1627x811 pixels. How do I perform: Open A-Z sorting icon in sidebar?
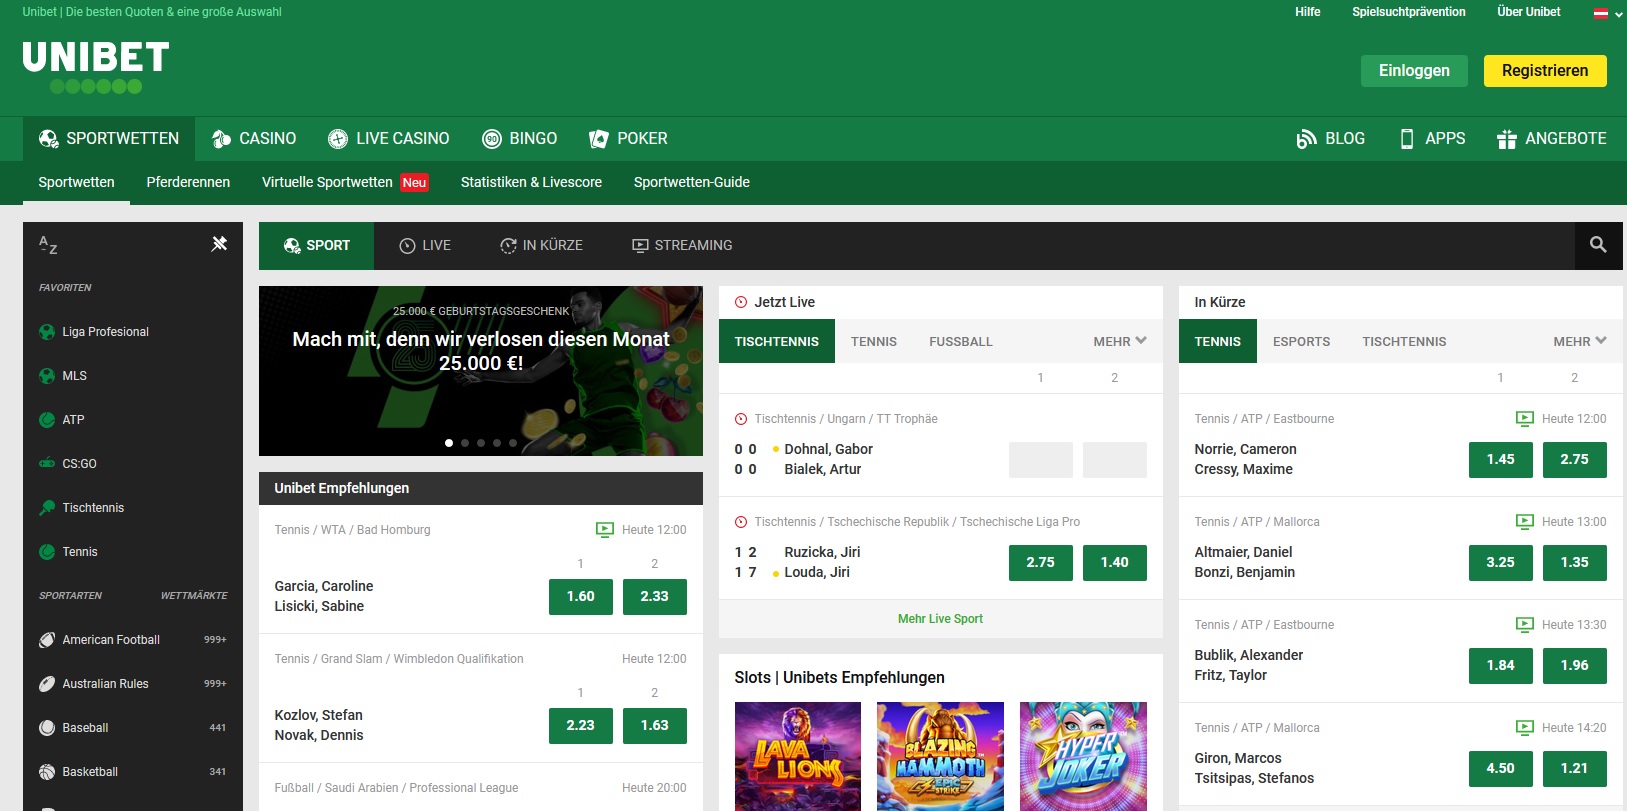point(48,244)
